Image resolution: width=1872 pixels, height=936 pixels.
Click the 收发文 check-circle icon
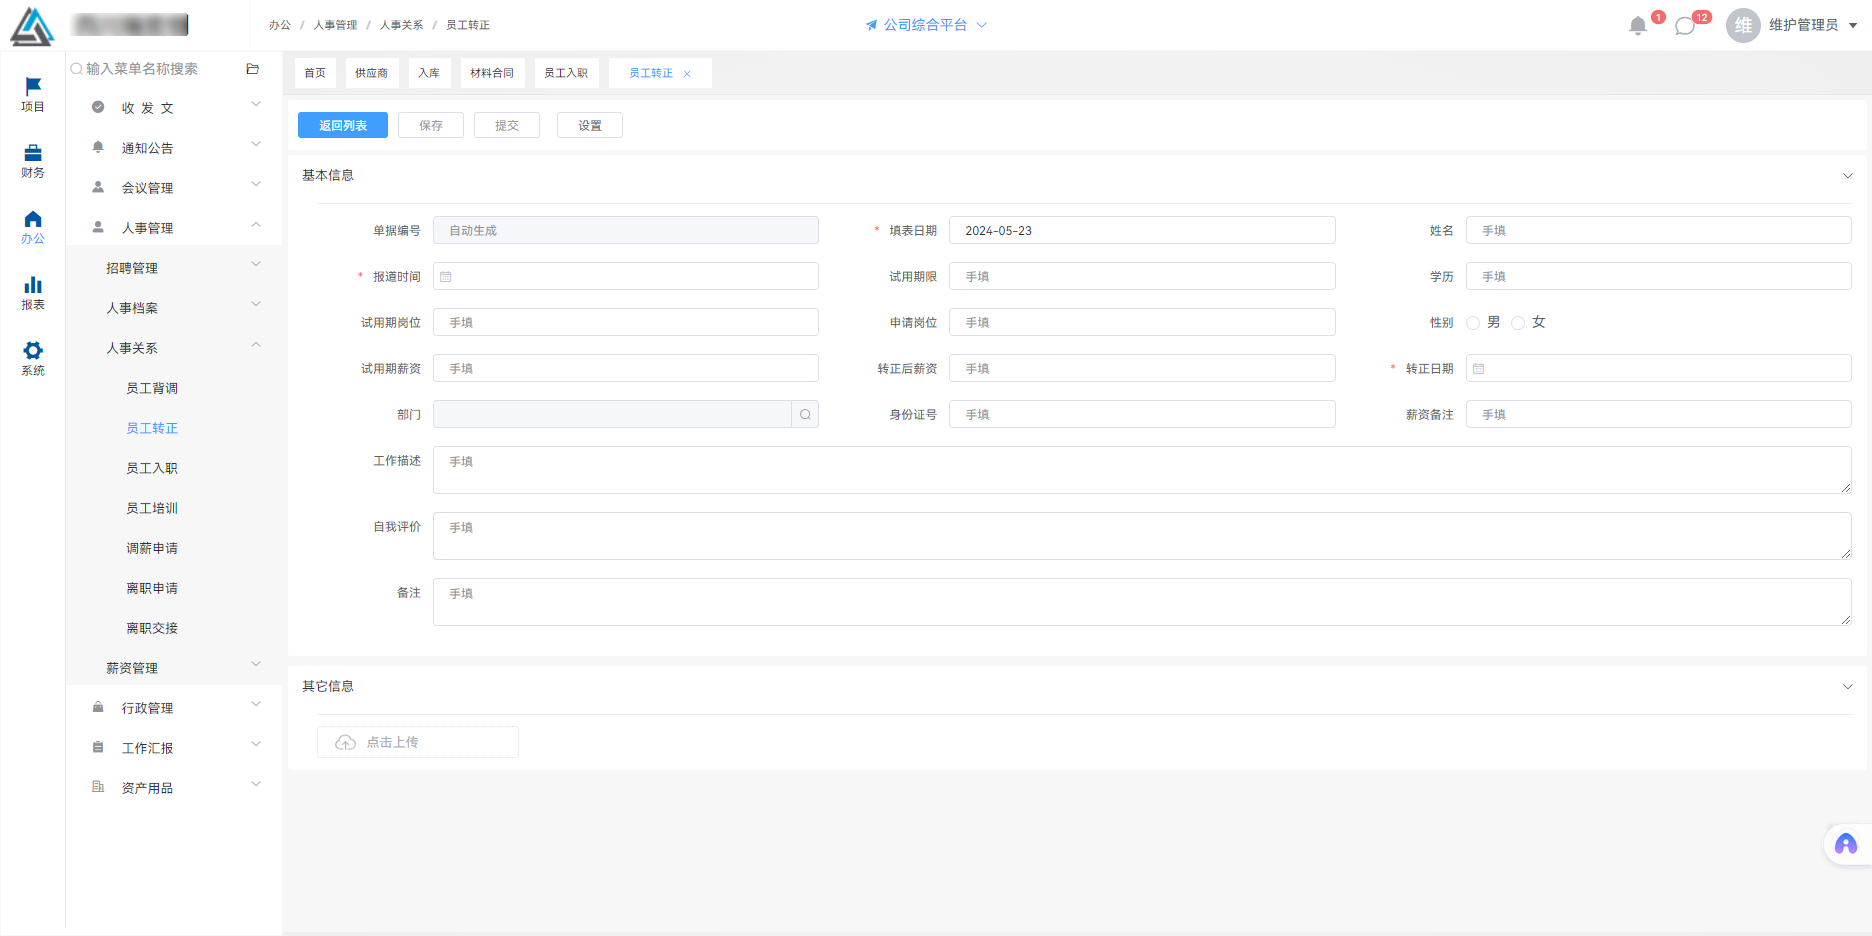tap(98, 107)
